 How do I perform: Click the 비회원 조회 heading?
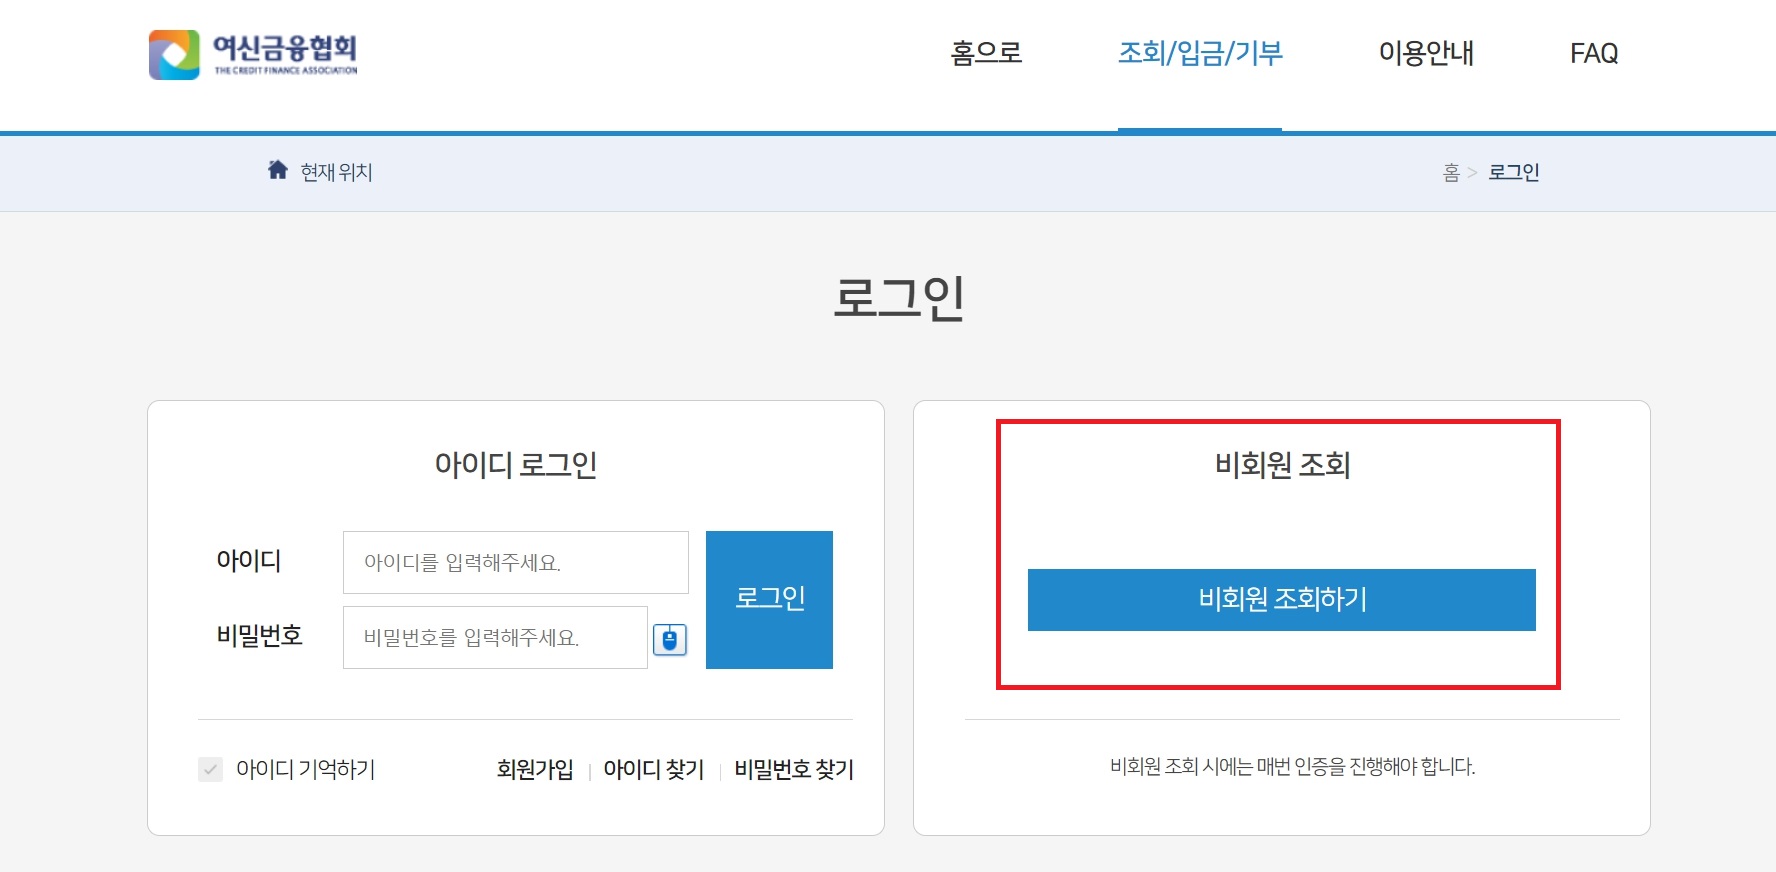[x=1282, y=465]
